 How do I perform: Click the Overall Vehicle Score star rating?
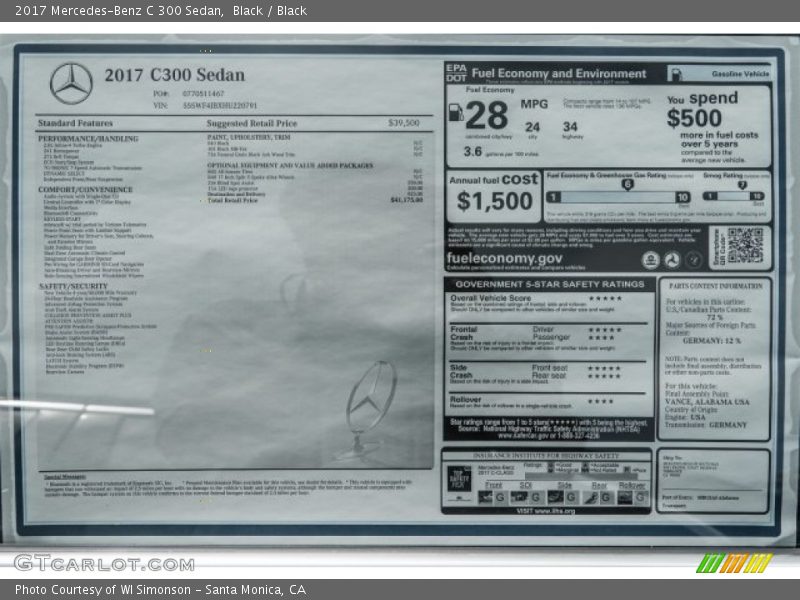605,298
